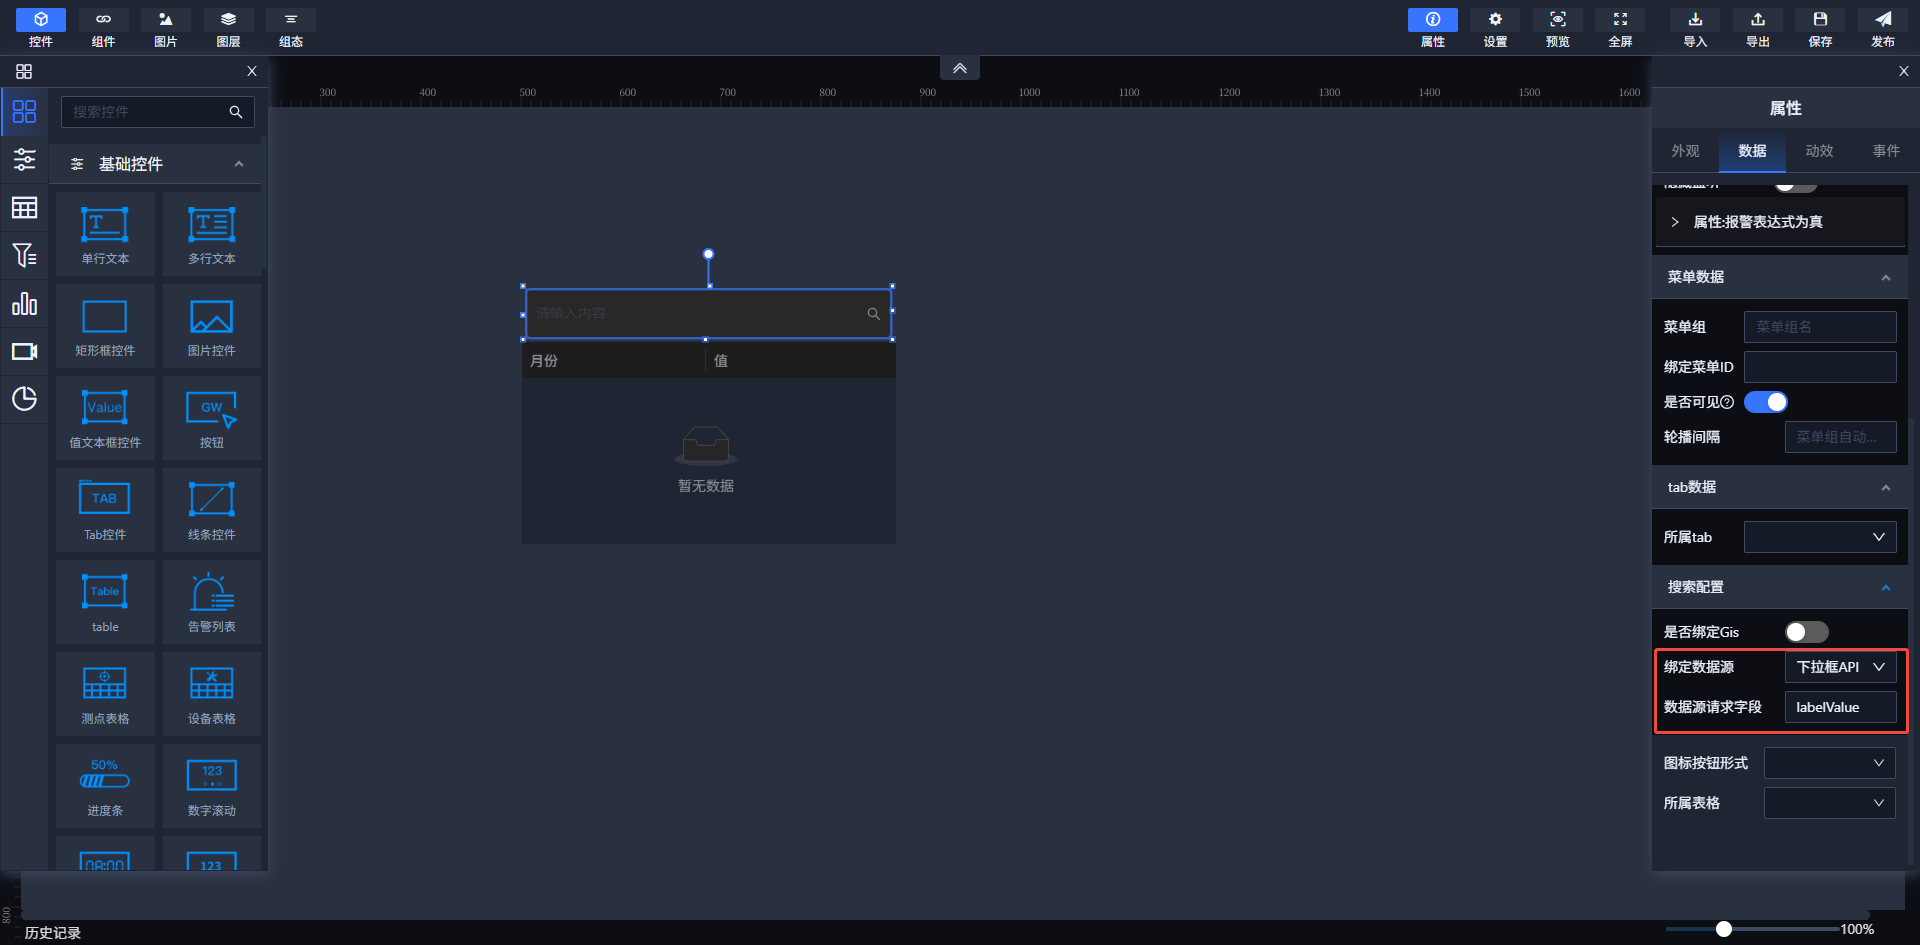Collapse the tab数据 section
The height and width of the screenshot is (945, 1920).
[x=1886, y=488]
